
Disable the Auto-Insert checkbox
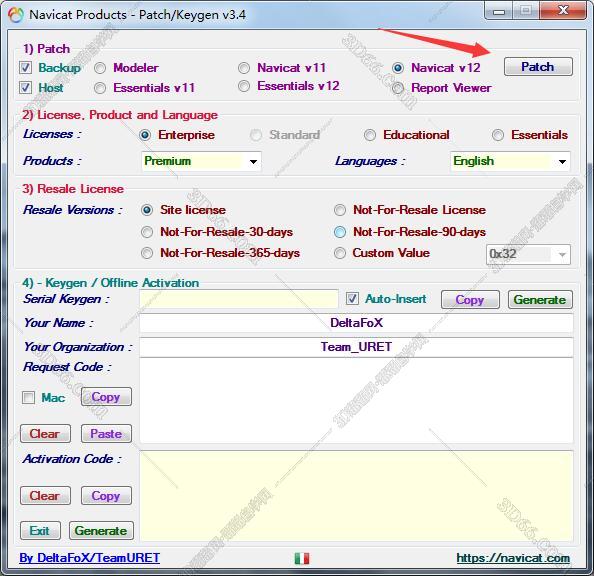pos(352,299)
